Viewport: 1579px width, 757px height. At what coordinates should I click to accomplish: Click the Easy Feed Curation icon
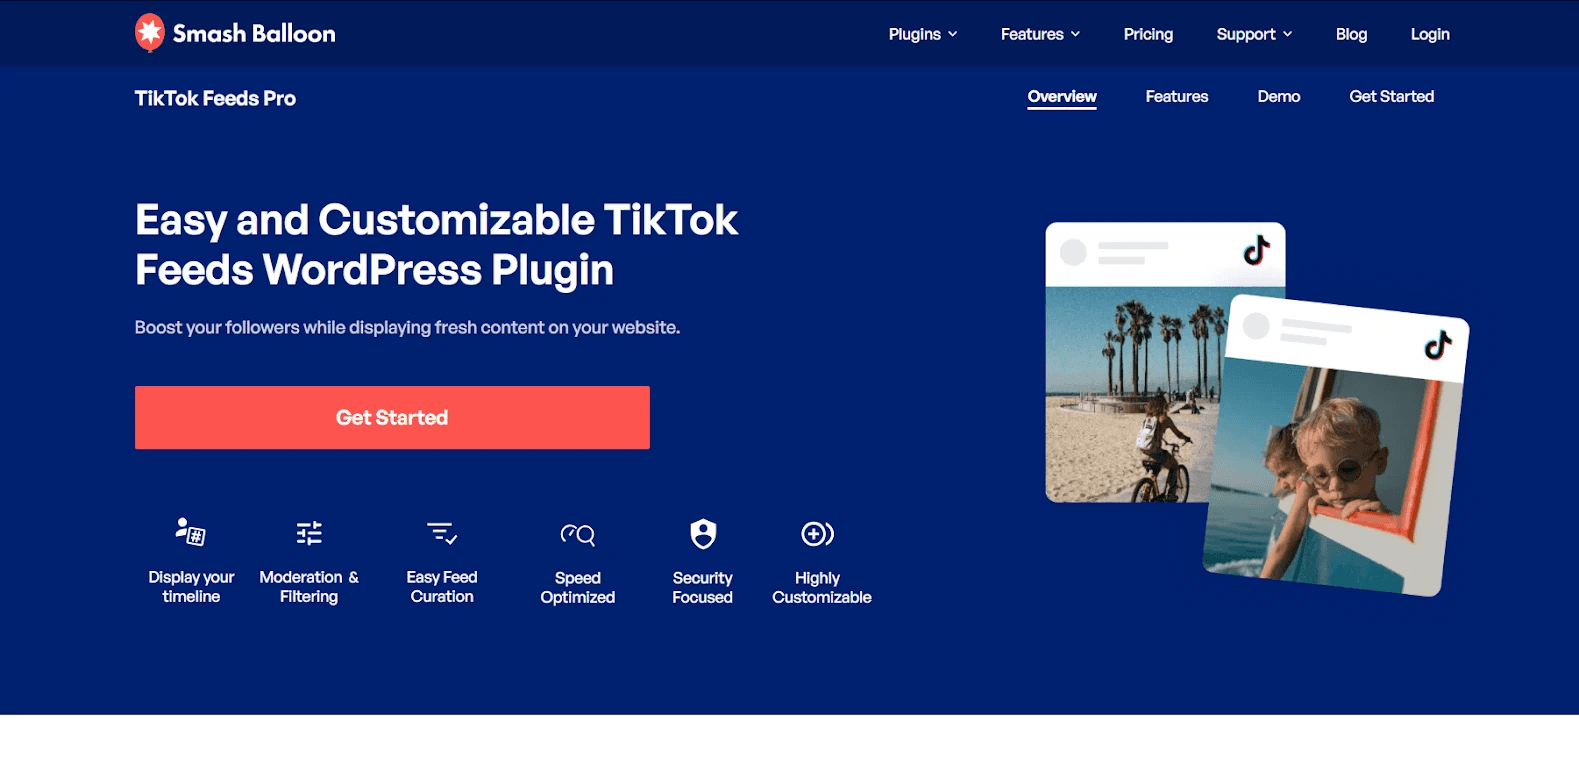point(442,533)
